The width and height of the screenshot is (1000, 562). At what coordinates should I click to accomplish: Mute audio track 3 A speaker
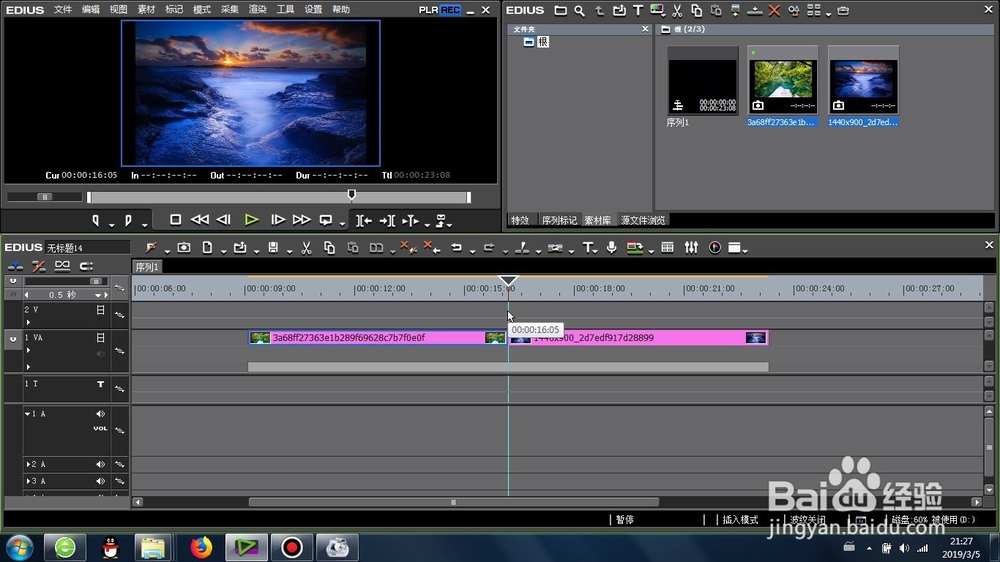click(x=100, y=481)
